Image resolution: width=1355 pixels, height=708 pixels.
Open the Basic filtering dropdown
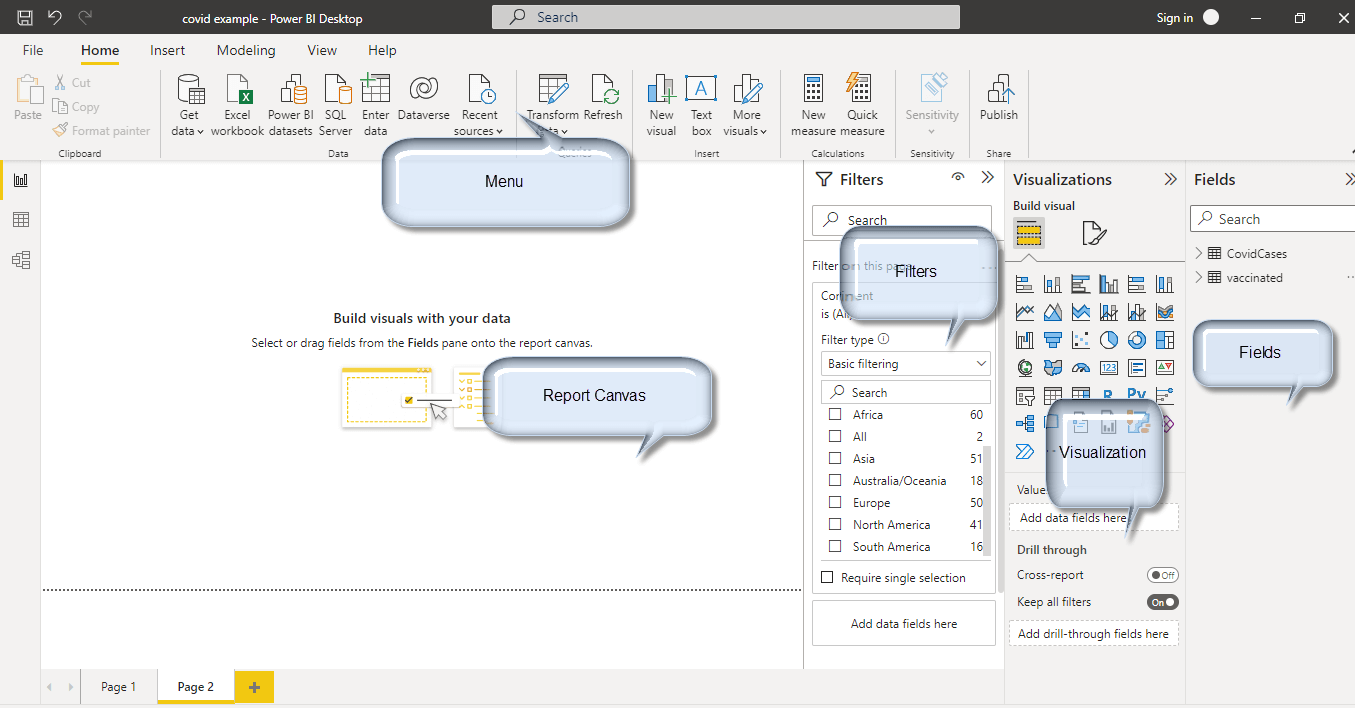tap(906, 364)
